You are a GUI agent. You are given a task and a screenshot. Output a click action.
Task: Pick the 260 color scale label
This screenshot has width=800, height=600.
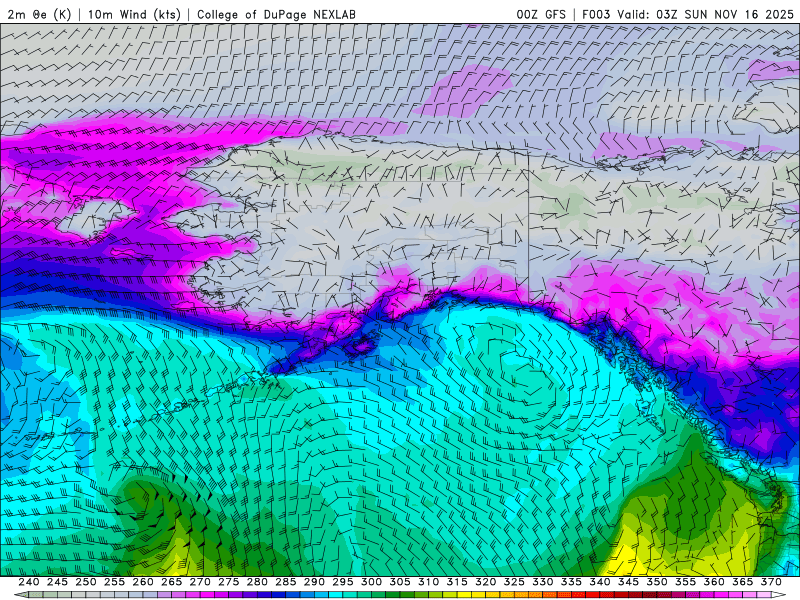click(143, 582)
